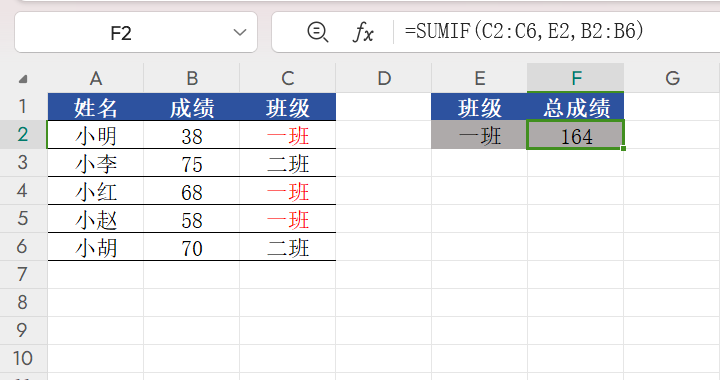Click the zoom magnifier icon in formula bar
The height and width of the screenshot is (380, 720).
pos(317,32)
